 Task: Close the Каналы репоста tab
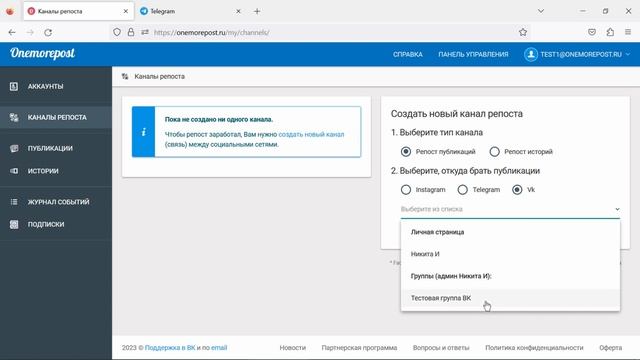pos(126,11)
